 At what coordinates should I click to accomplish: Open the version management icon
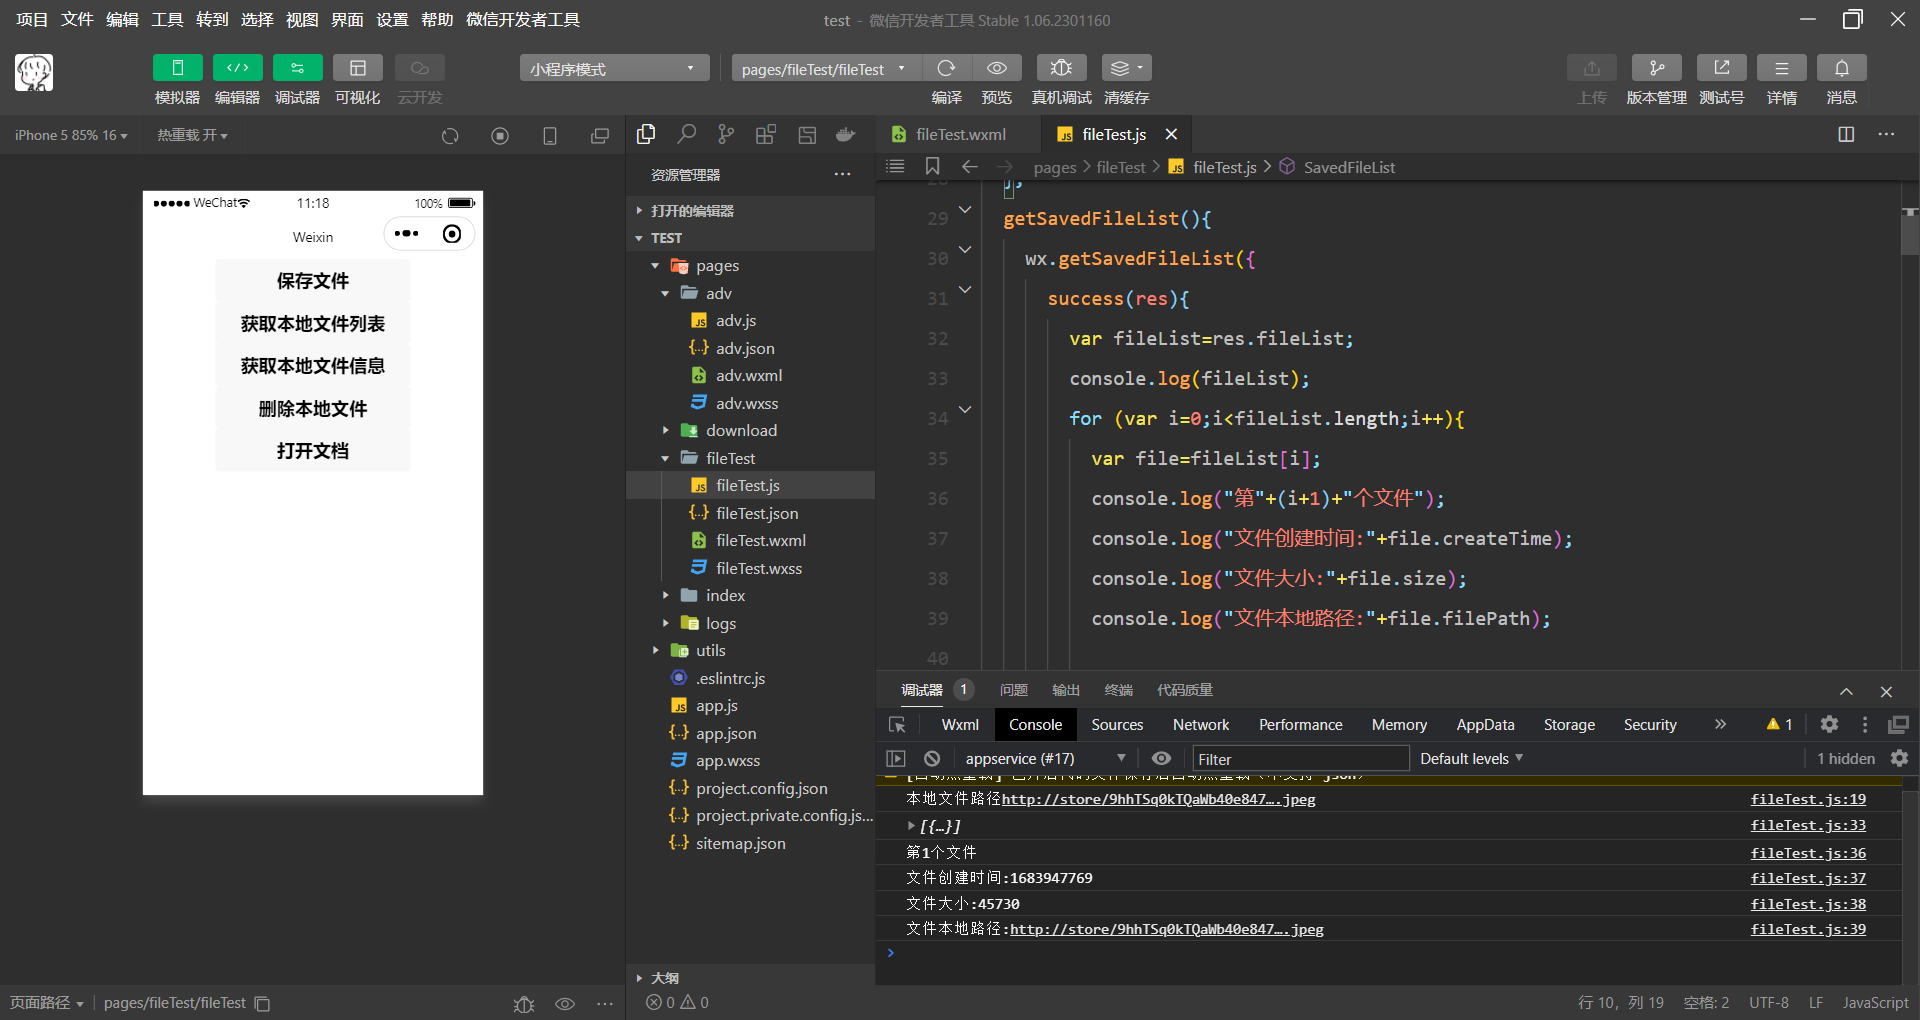pyautogui.click(x=1656, y=68)
